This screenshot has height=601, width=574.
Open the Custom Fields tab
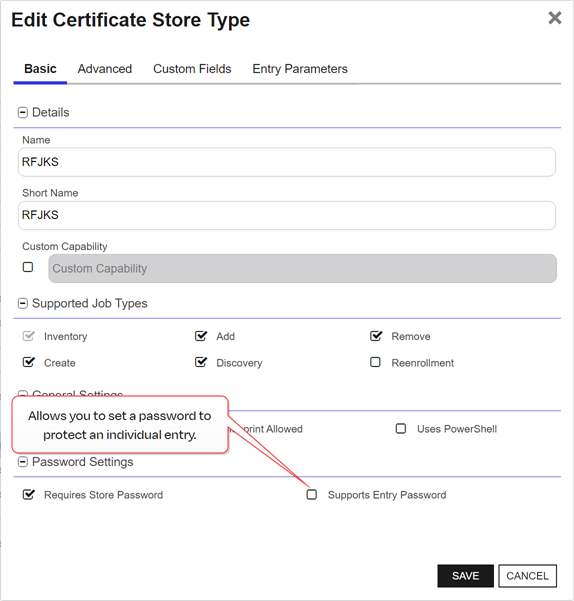(x=192, y=69)
